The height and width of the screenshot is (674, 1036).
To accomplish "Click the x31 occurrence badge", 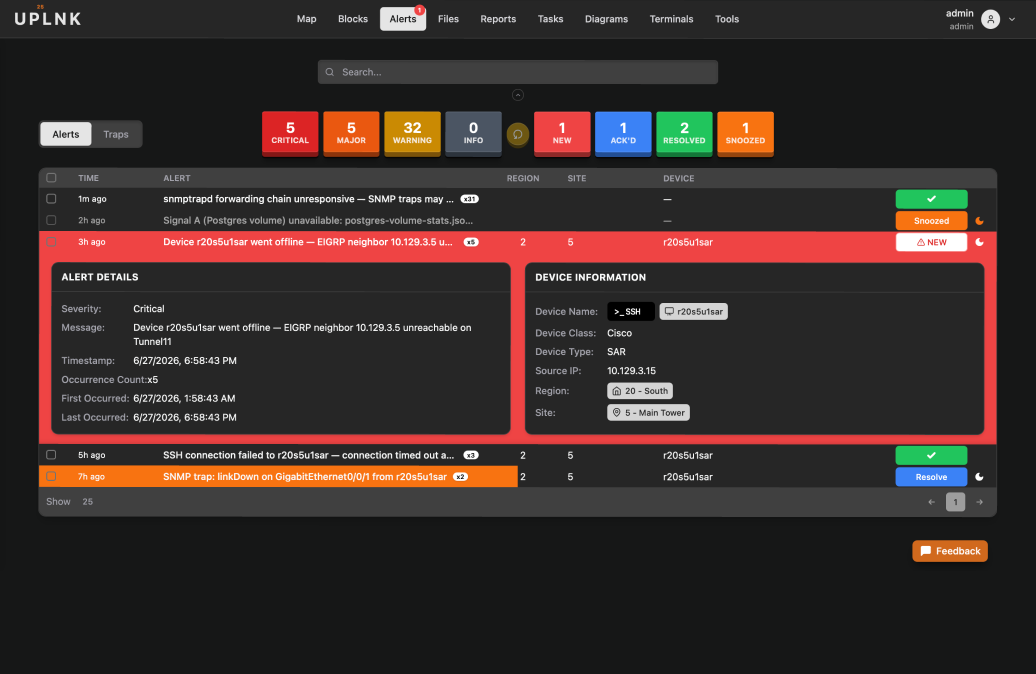I will click(469, 199).
